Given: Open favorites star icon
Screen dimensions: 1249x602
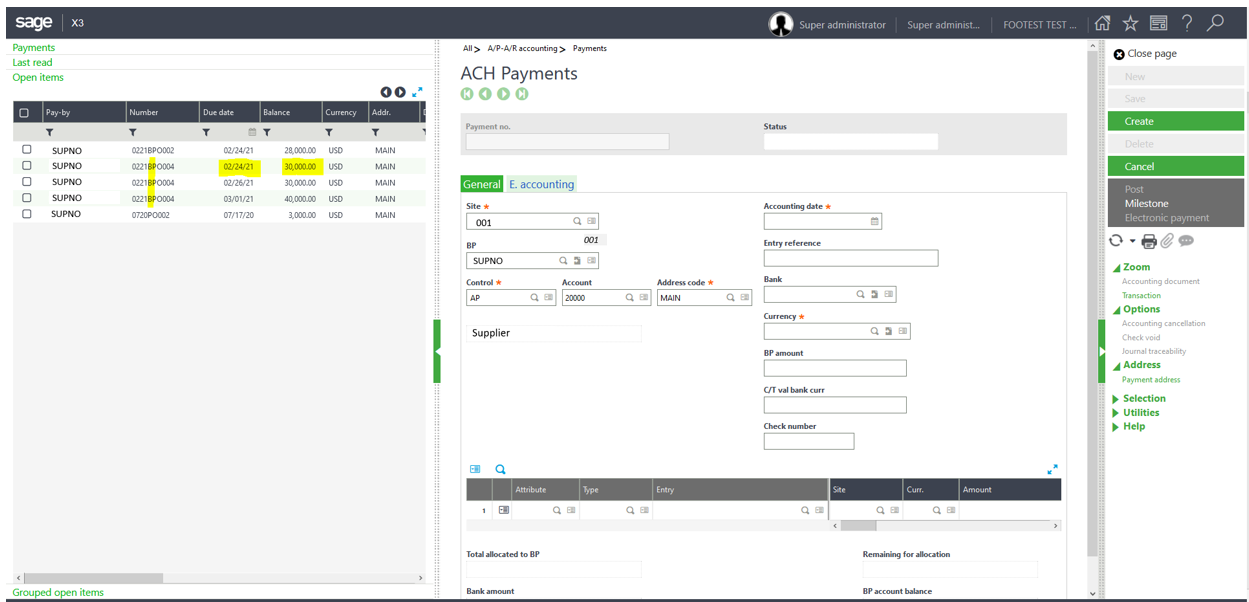Looking at the screenshot, I should (1130, 24).
